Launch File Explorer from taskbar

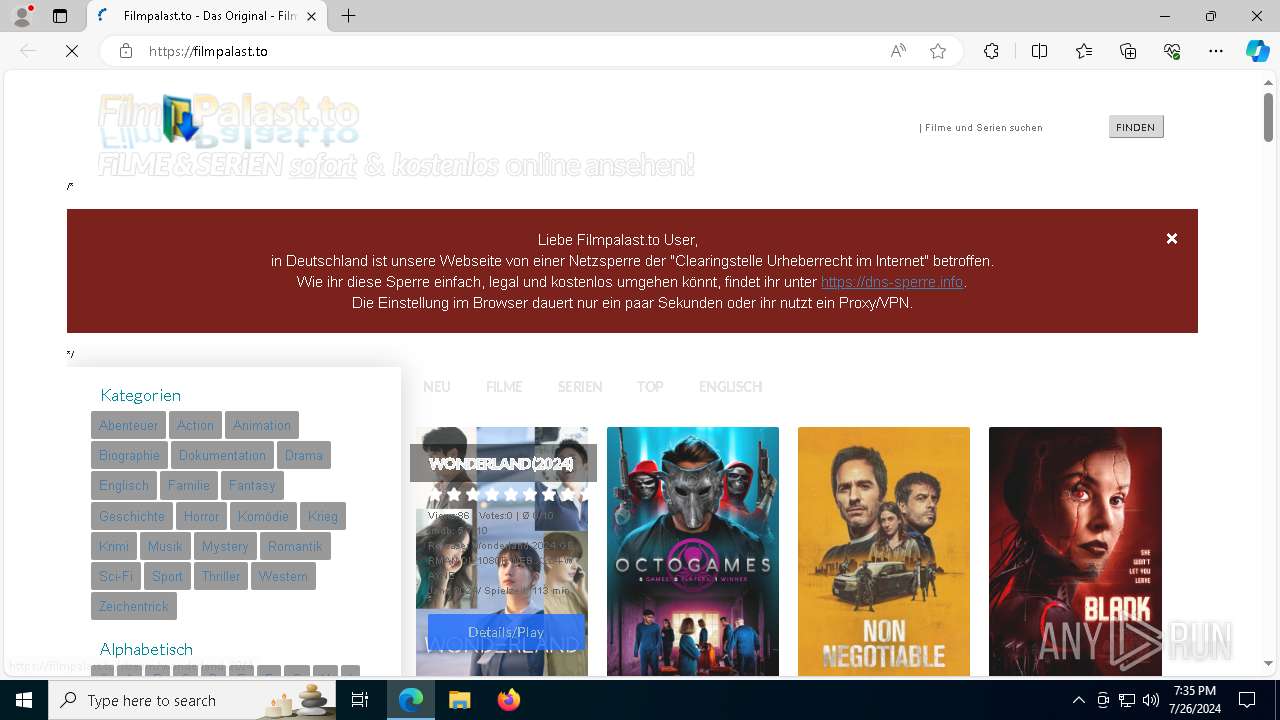[459, 700]
